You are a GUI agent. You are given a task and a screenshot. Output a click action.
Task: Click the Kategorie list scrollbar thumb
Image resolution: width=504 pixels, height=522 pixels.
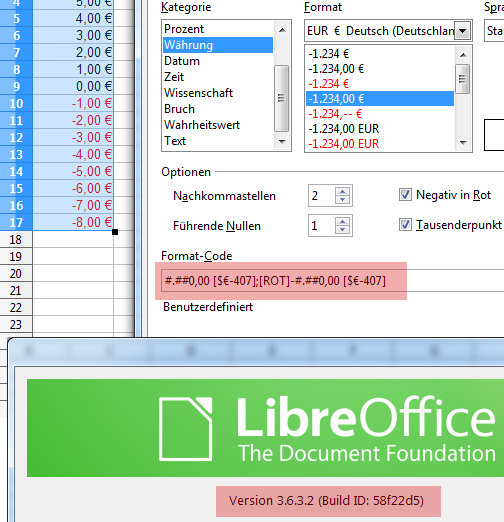tap(282, 98)
